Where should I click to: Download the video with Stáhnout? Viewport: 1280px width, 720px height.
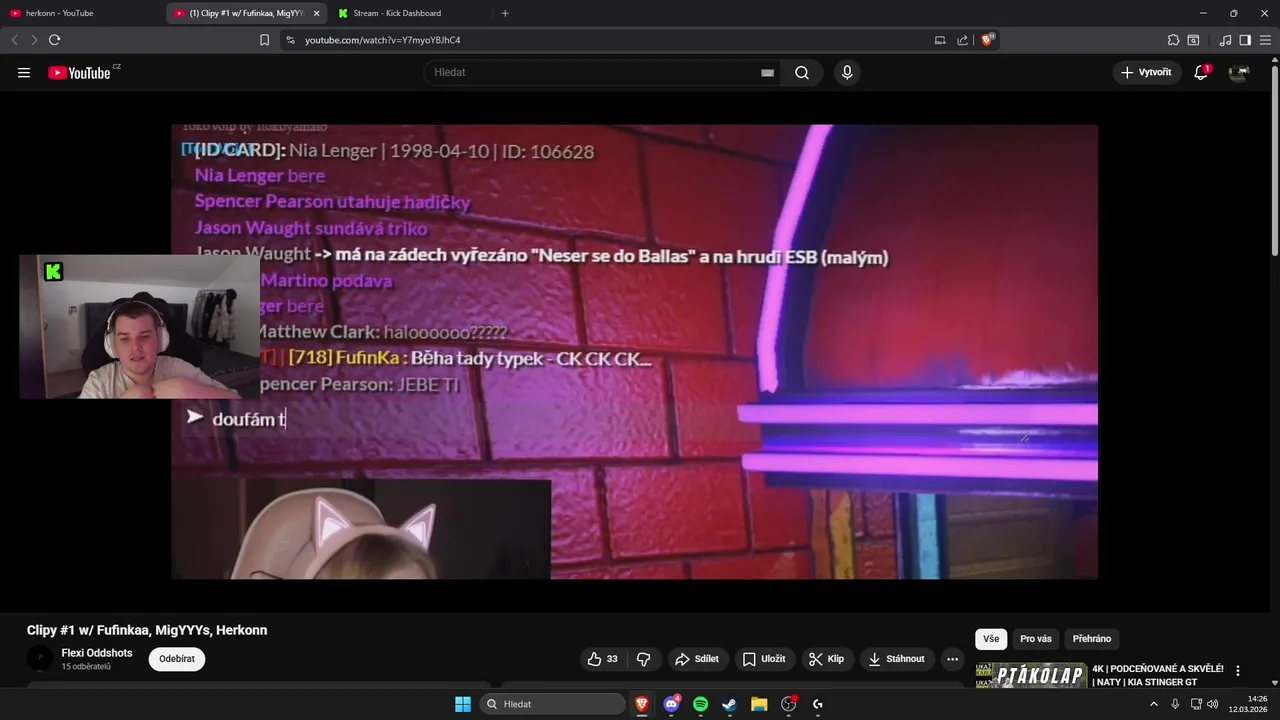tap(897, 659)
